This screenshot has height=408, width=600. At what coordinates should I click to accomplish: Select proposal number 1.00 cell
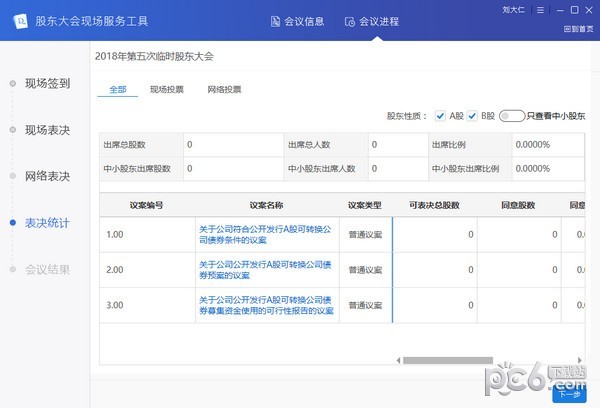[147, 235]
